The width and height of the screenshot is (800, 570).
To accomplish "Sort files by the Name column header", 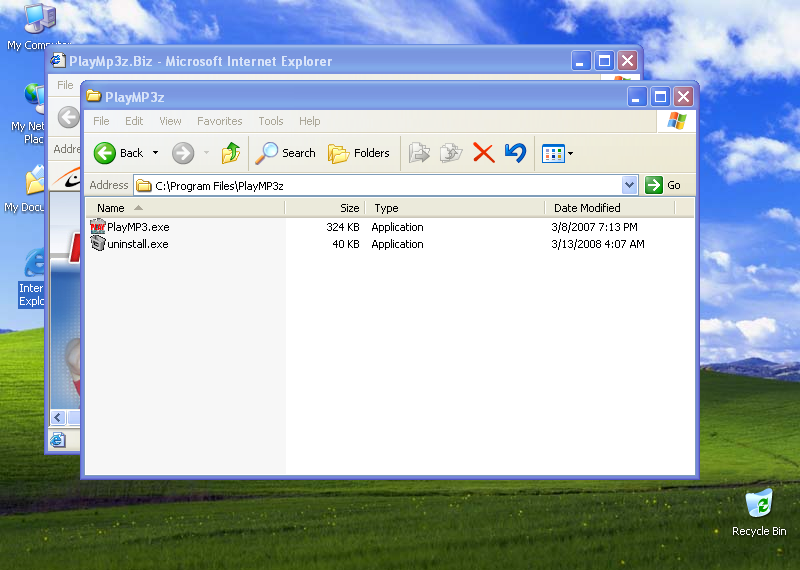I will pyautogui.click(x=185, y=208).
